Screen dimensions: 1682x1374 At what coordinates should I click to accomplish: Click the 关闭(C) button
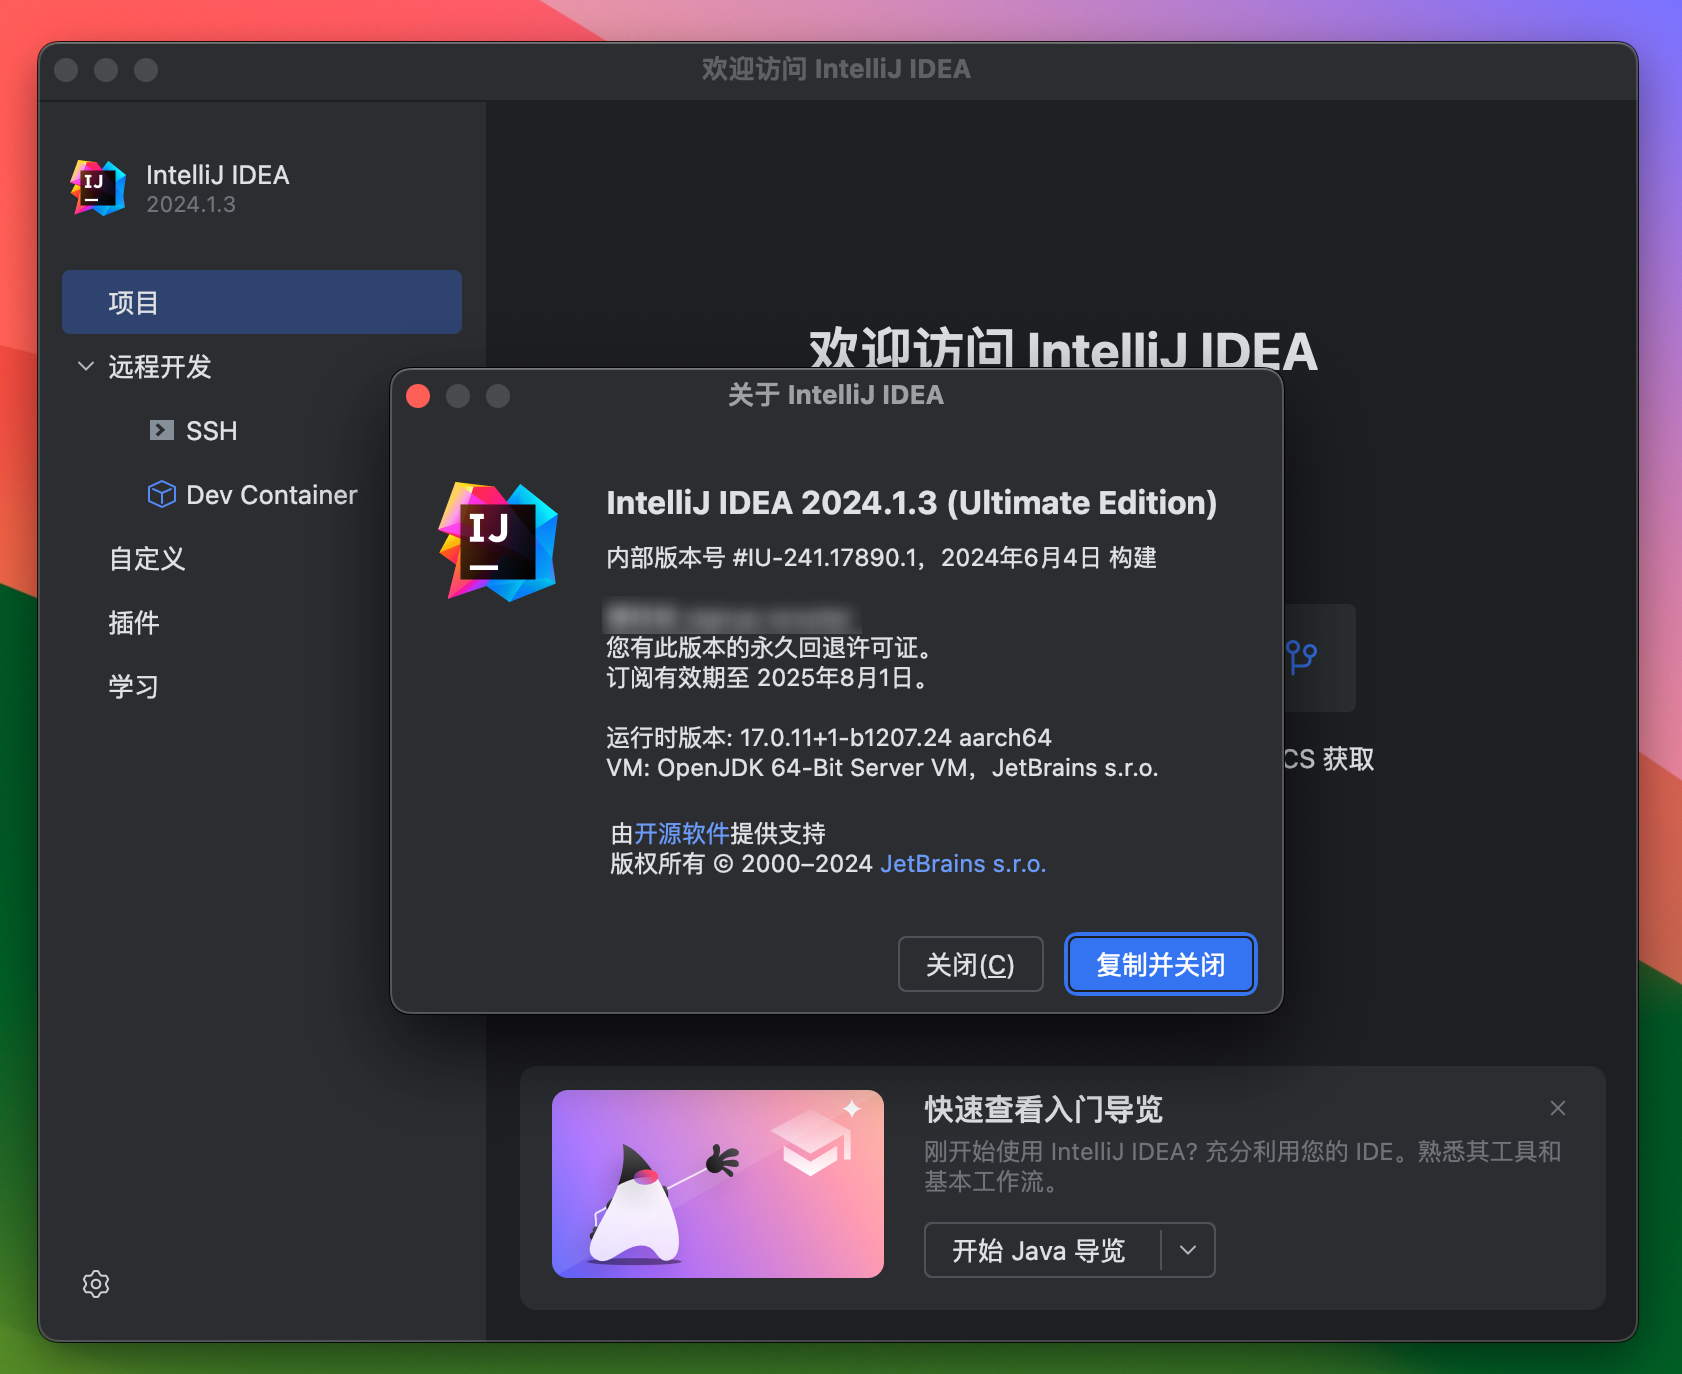[970, 964]
